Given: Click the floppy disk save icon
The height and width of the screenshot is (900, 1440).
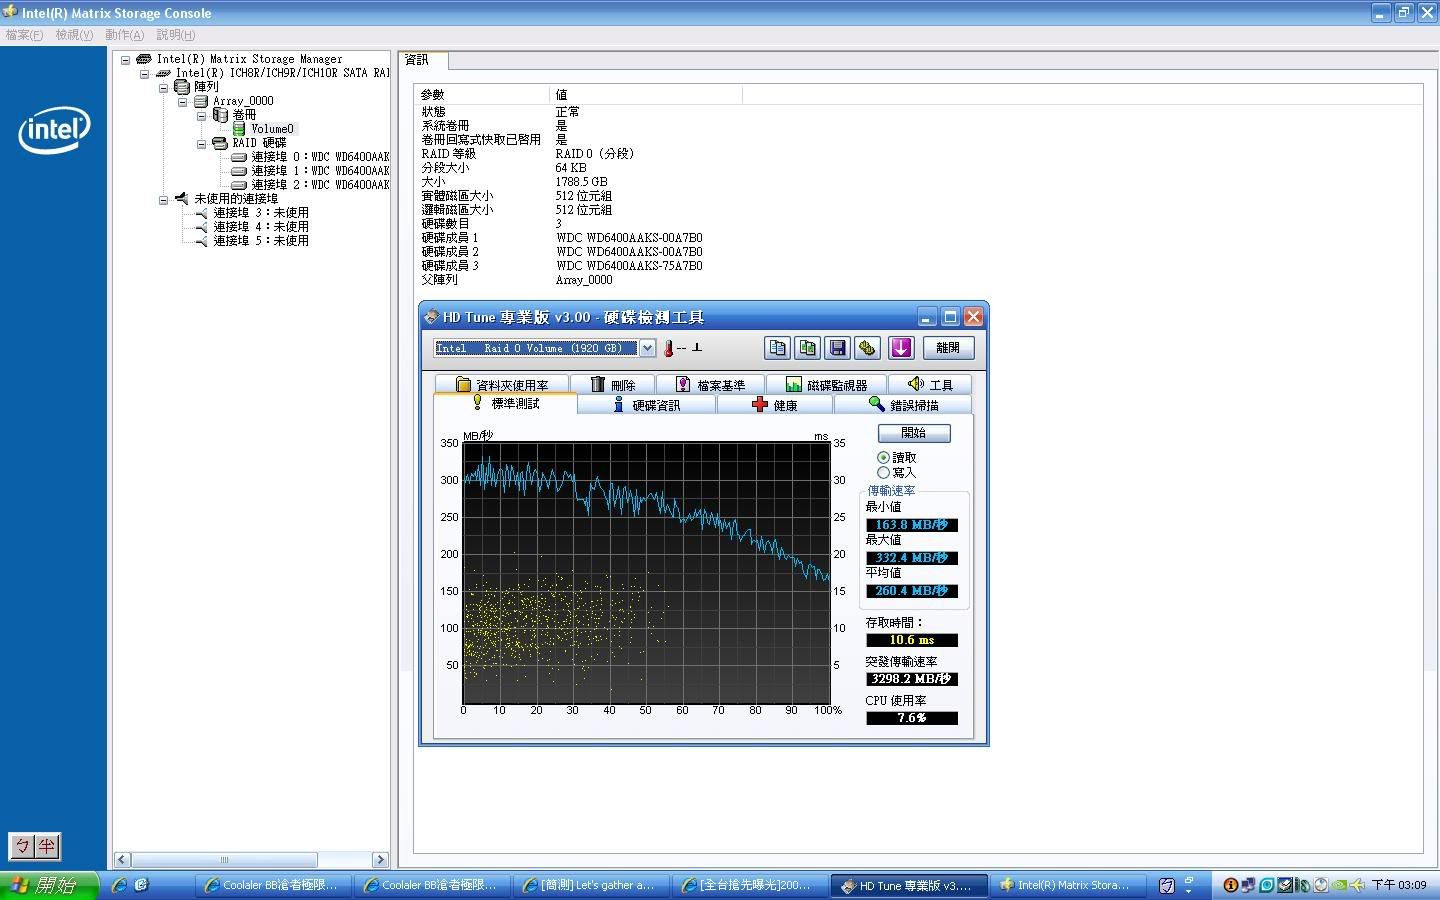Looking at the screenshot, I should (x=838, y=348).
